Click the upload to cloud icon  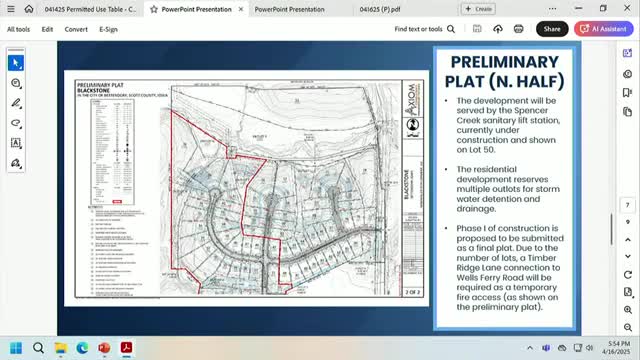[498, 29]
